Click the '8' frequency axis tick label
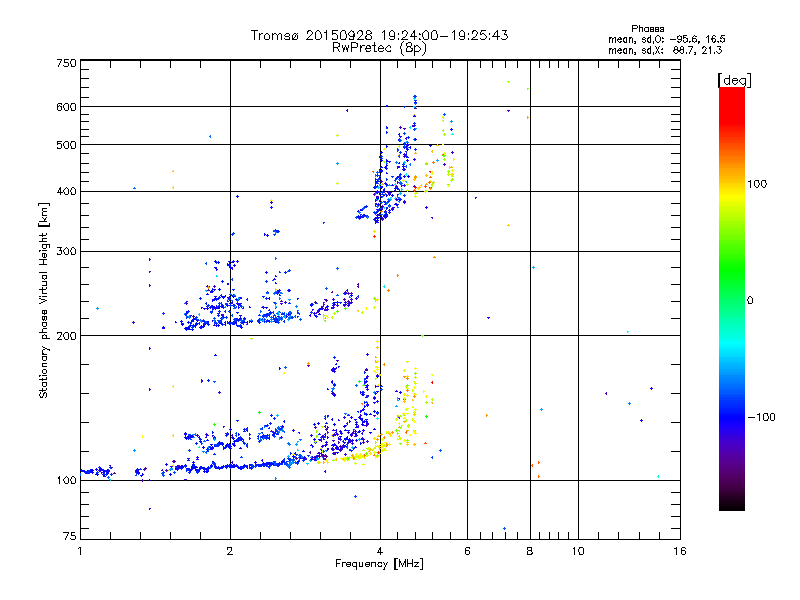 pos(530,551)
